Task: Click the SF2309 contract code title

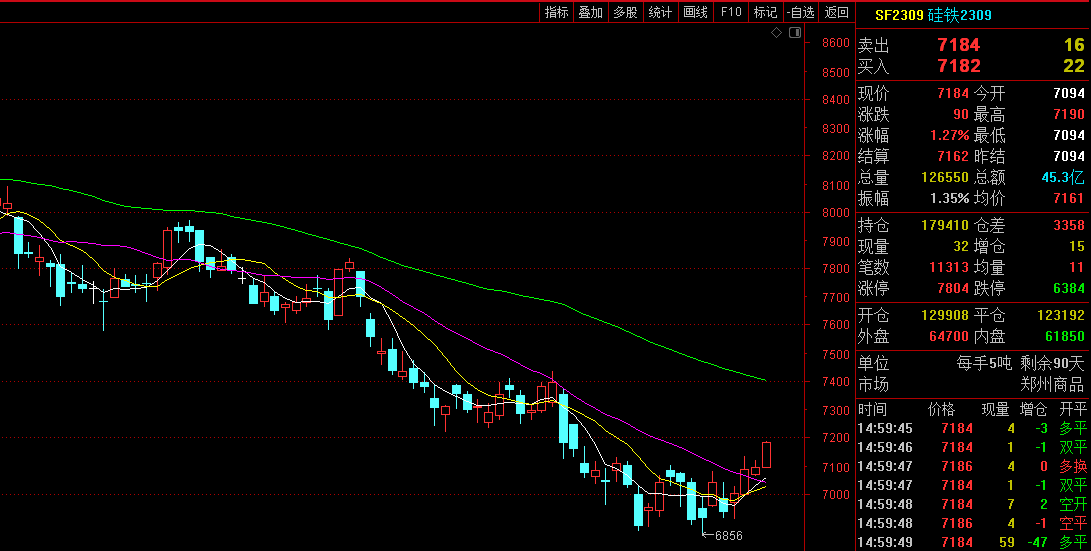Action: click(x=898, y=14)
